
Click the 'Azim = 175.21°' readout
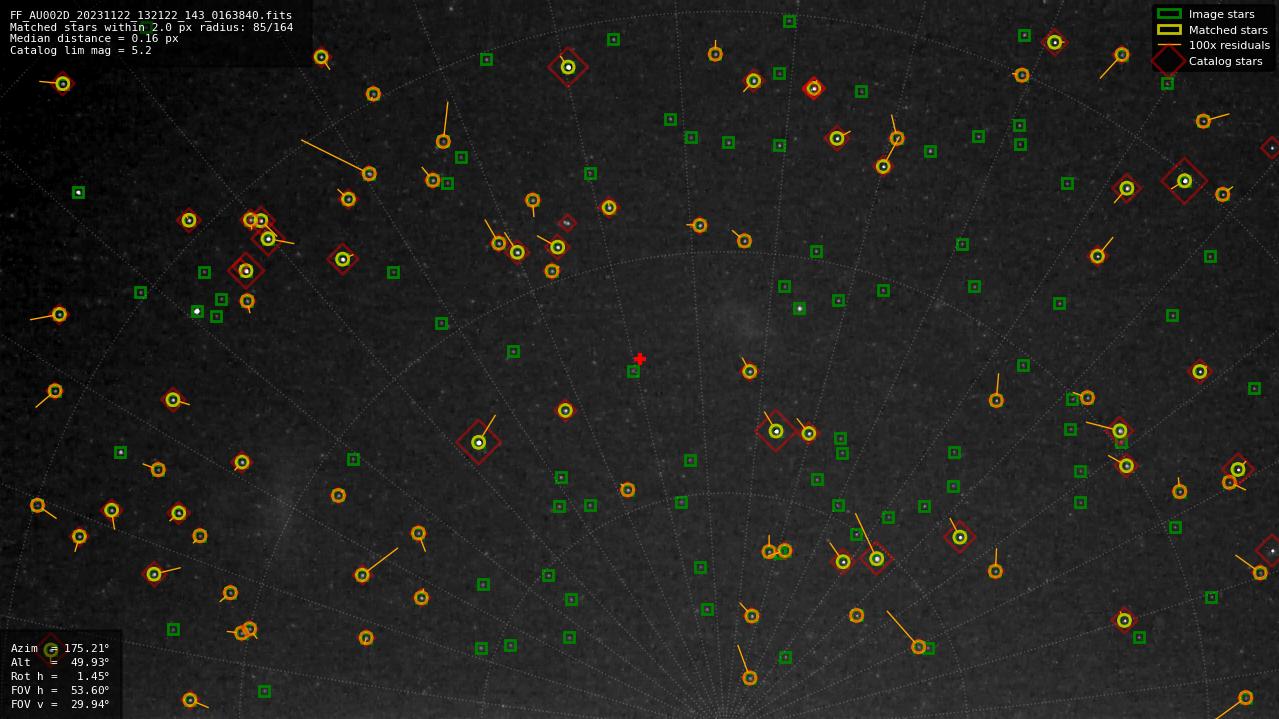point(60,648)
